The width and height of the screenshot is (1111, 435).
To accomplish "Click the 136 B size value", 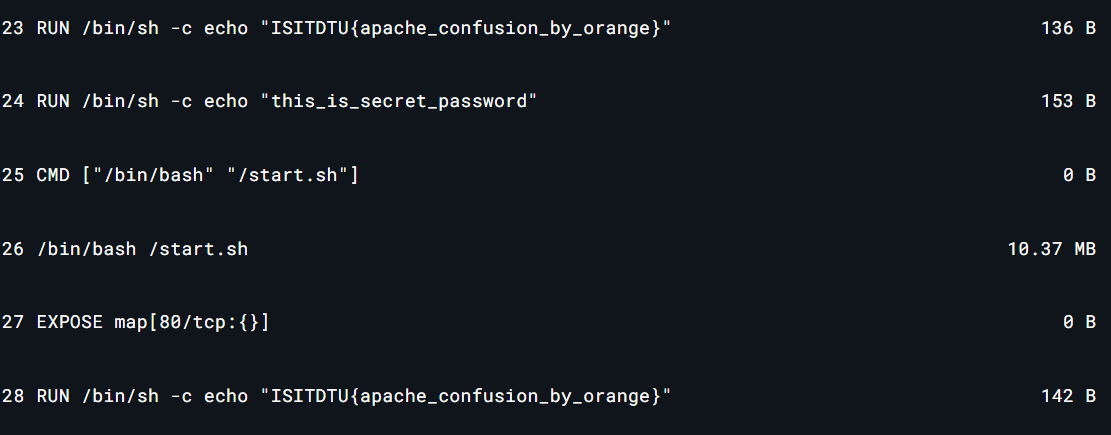I will (x=1068, y=28).
